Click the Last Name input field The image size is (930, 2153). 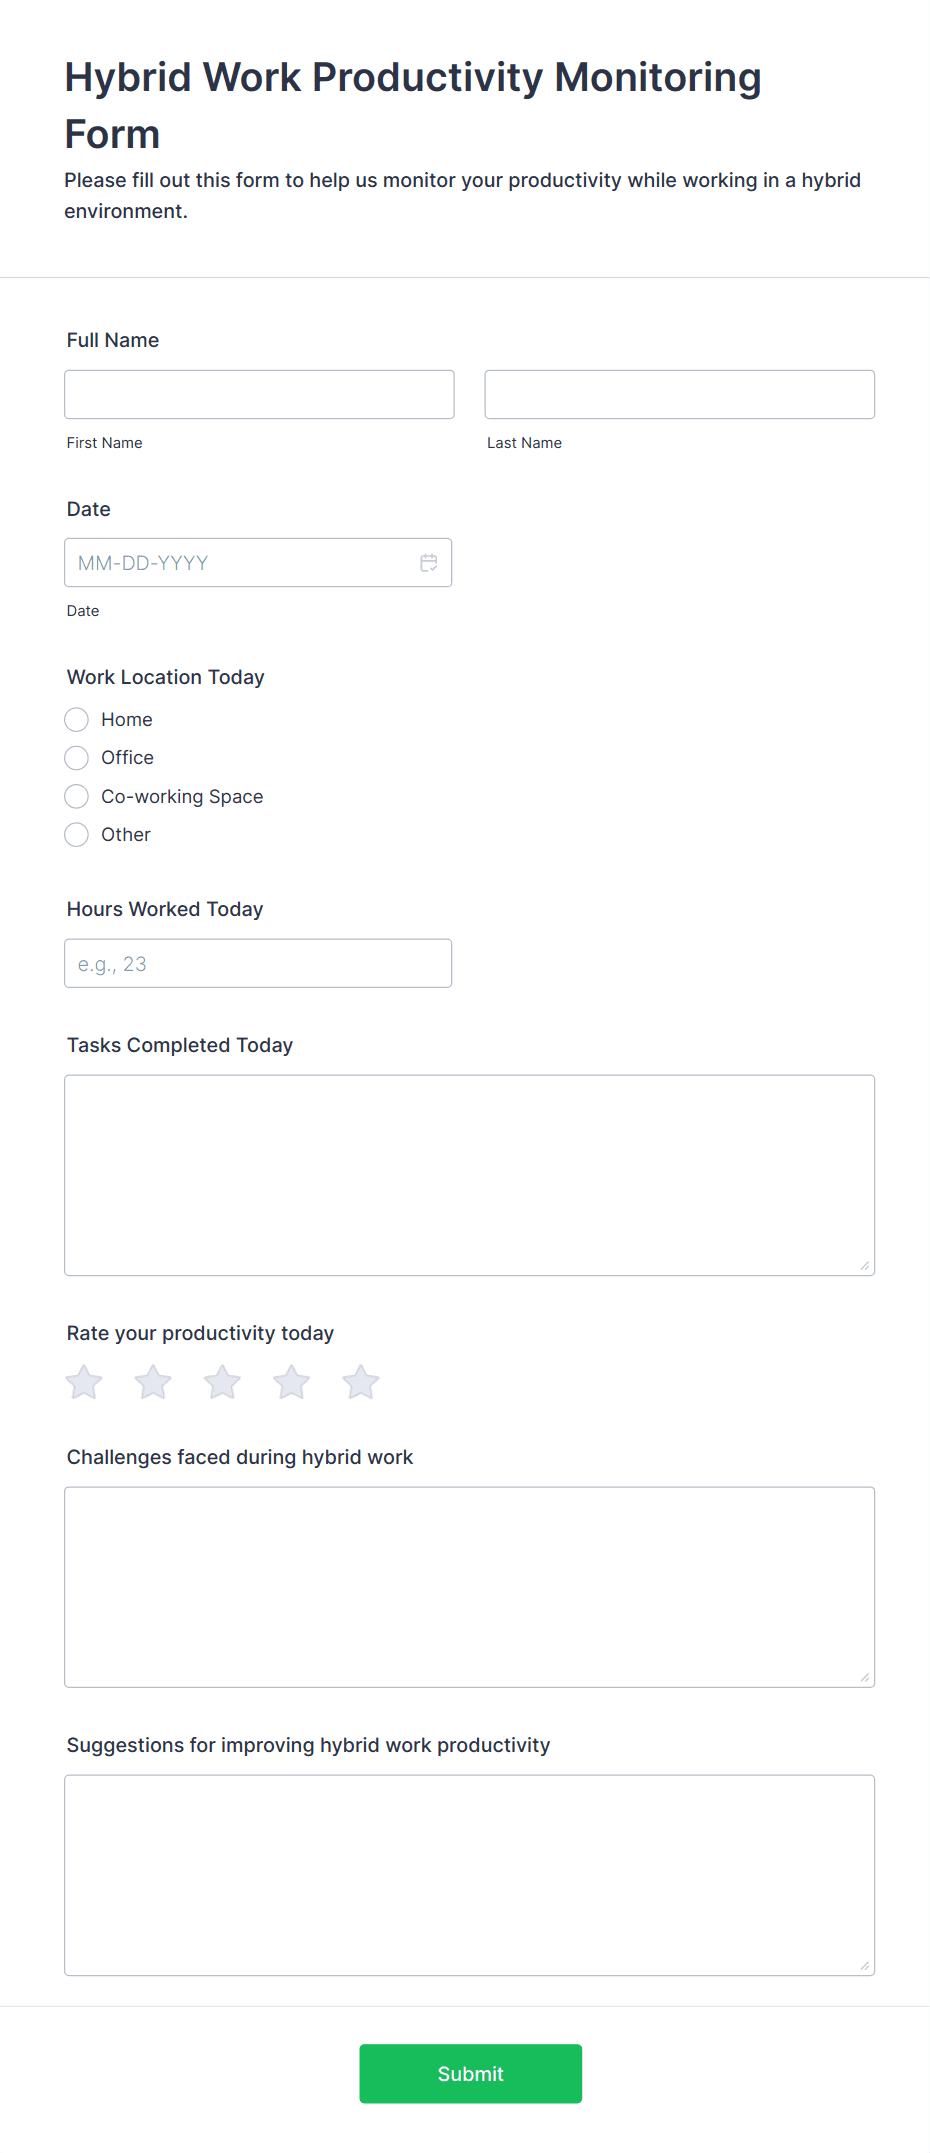[x=680, y=394]
